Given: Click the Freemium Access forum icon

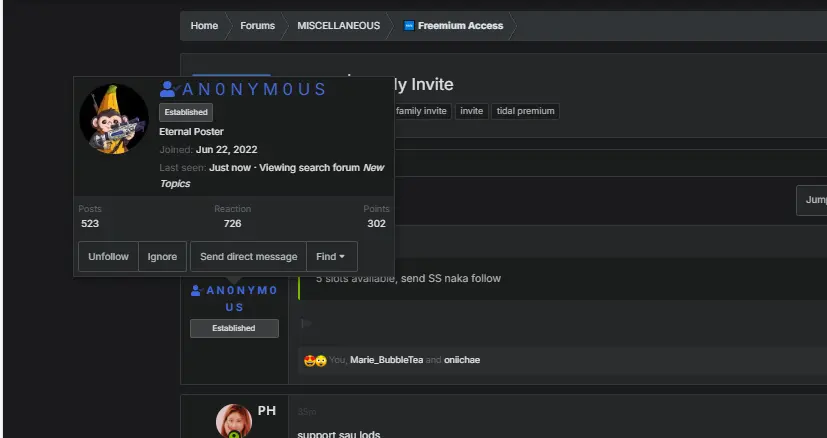Looking at the screenshot, I should click(x=409, y=26).
